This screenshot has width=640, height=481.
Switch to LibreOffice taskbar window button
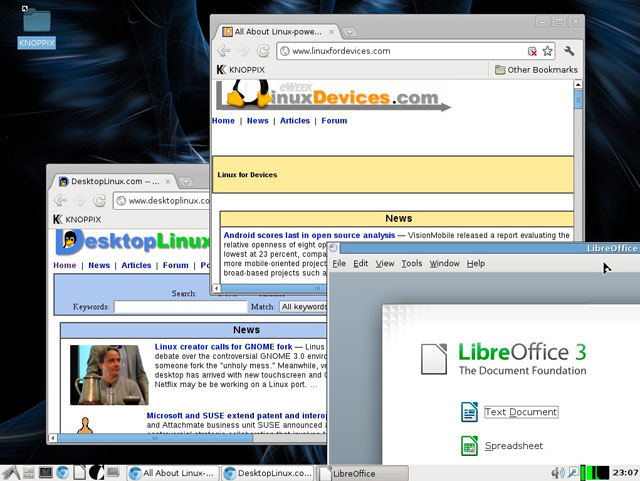tap(362, 474)
